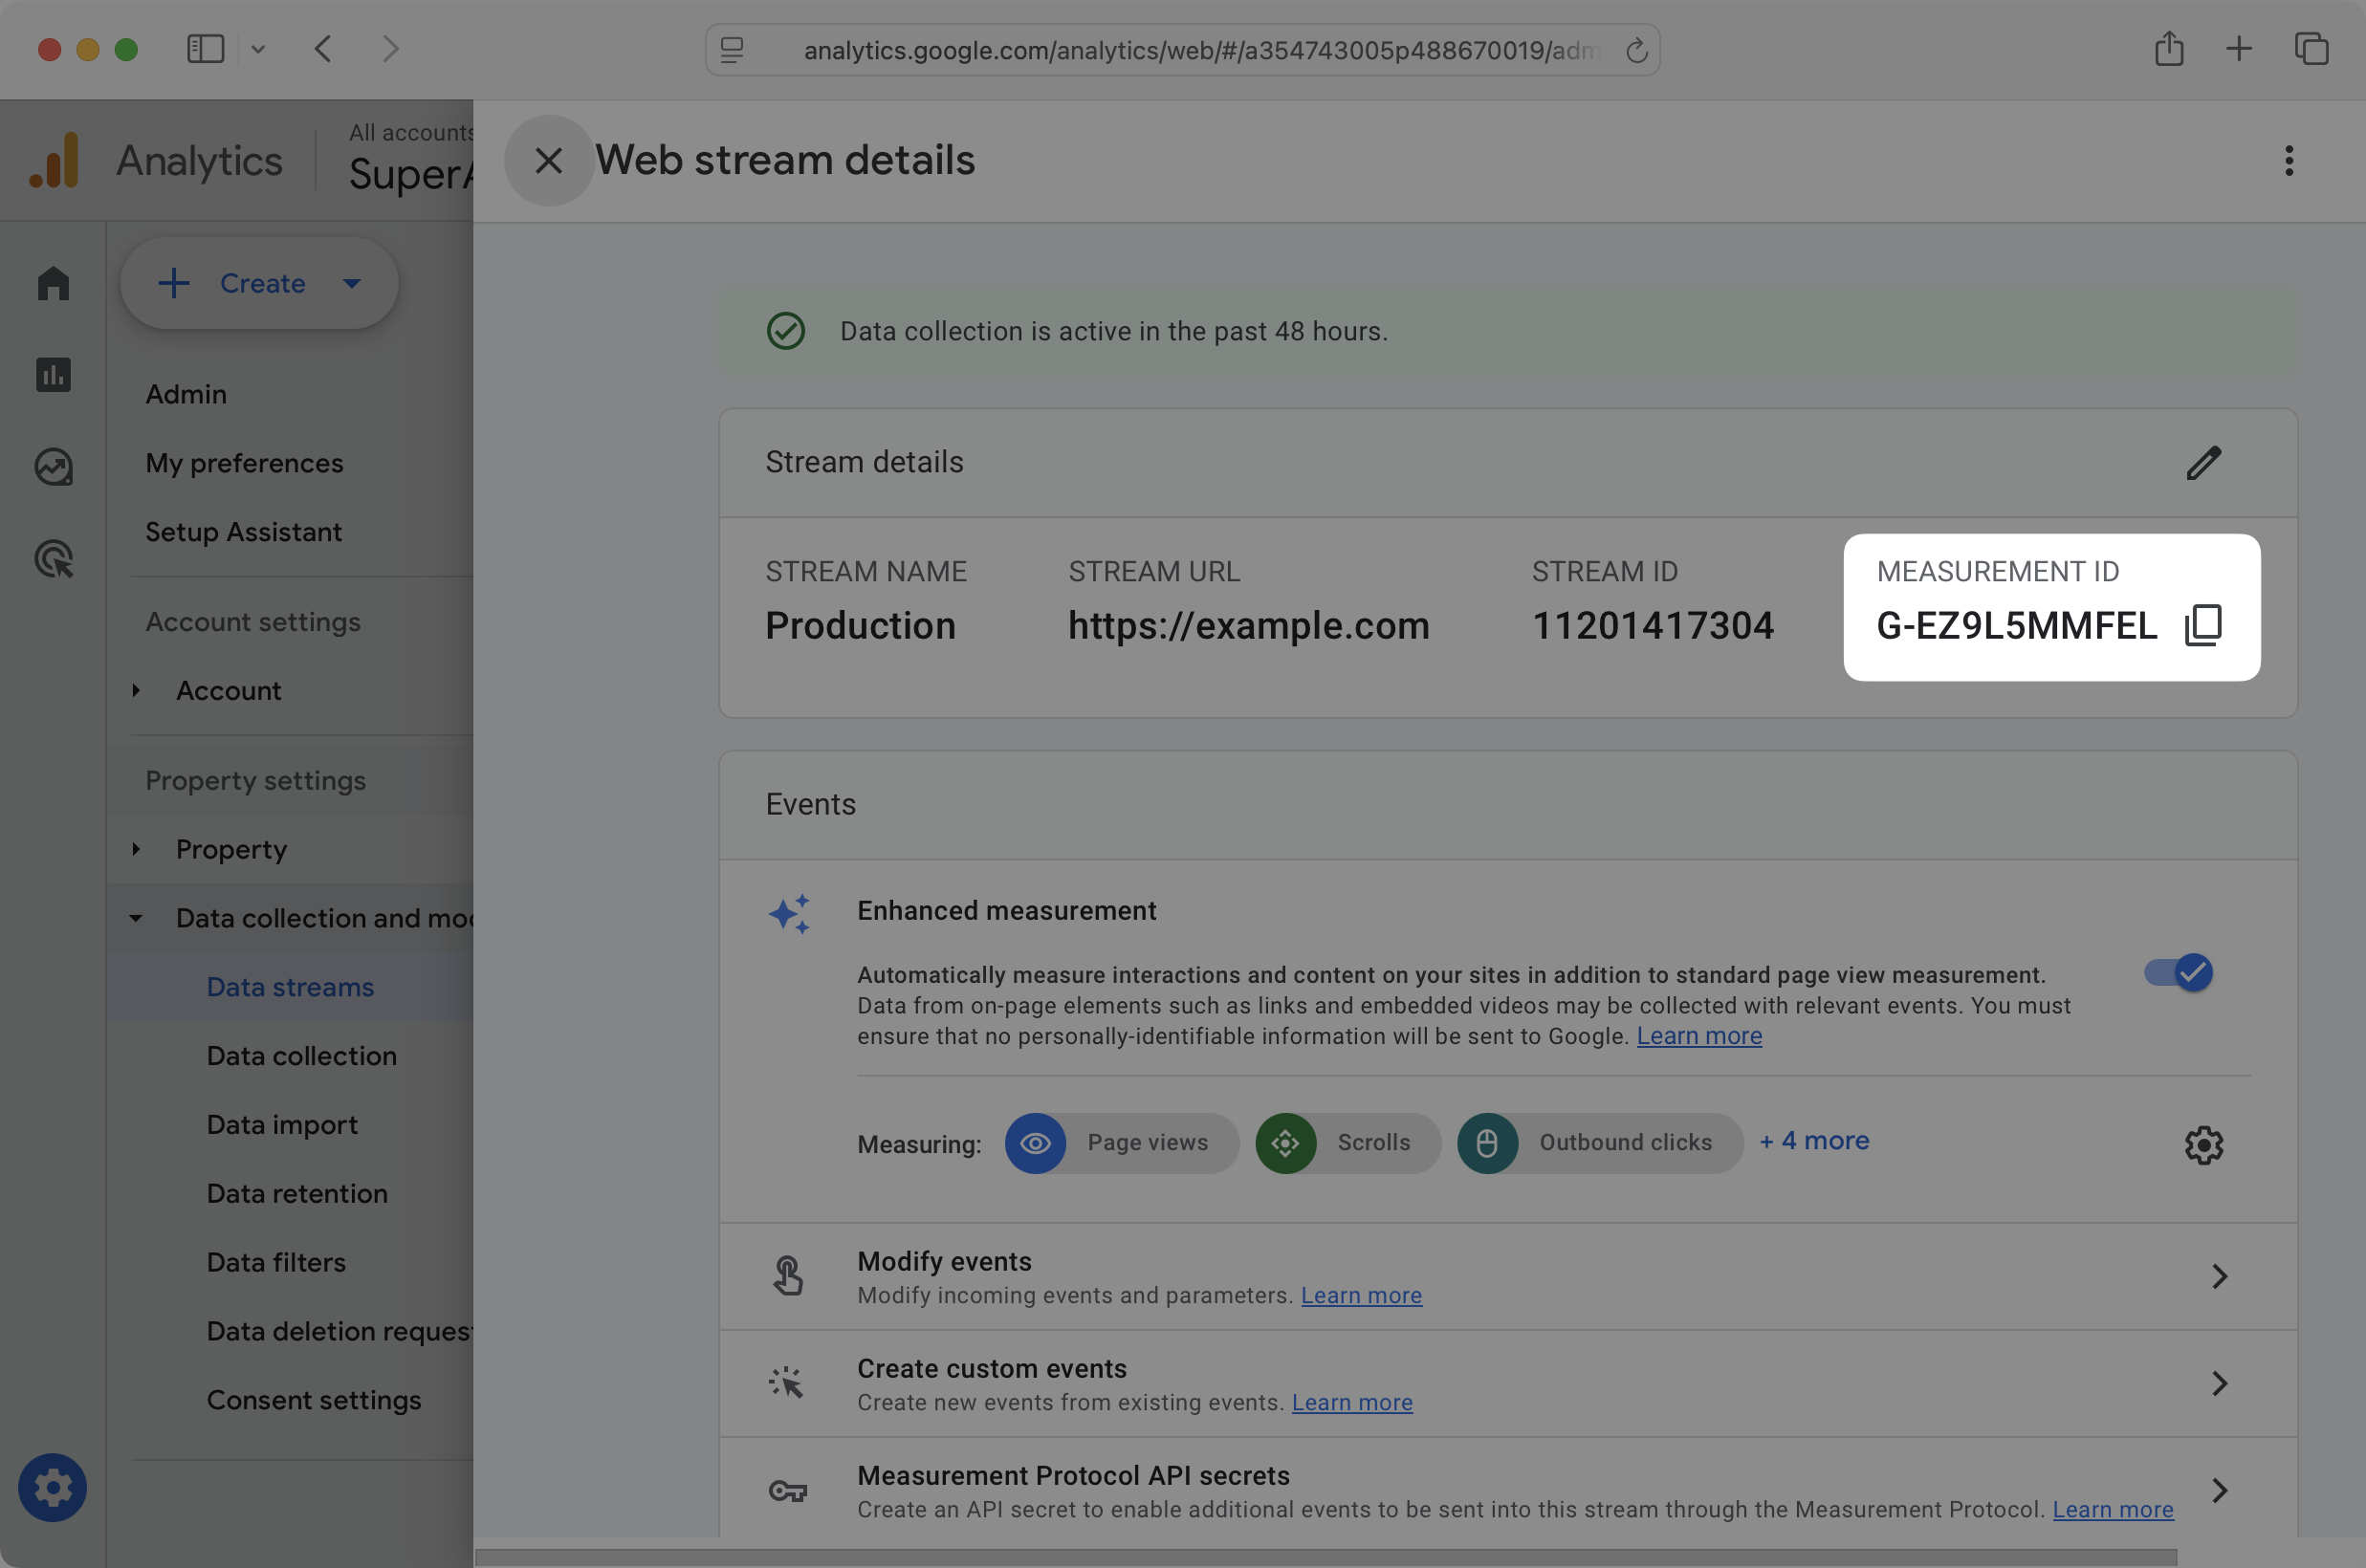Select Data streams in the sidebar
Image resolution: width=2366 pixels, height=1568 pixels.
(x=289, y=986)
